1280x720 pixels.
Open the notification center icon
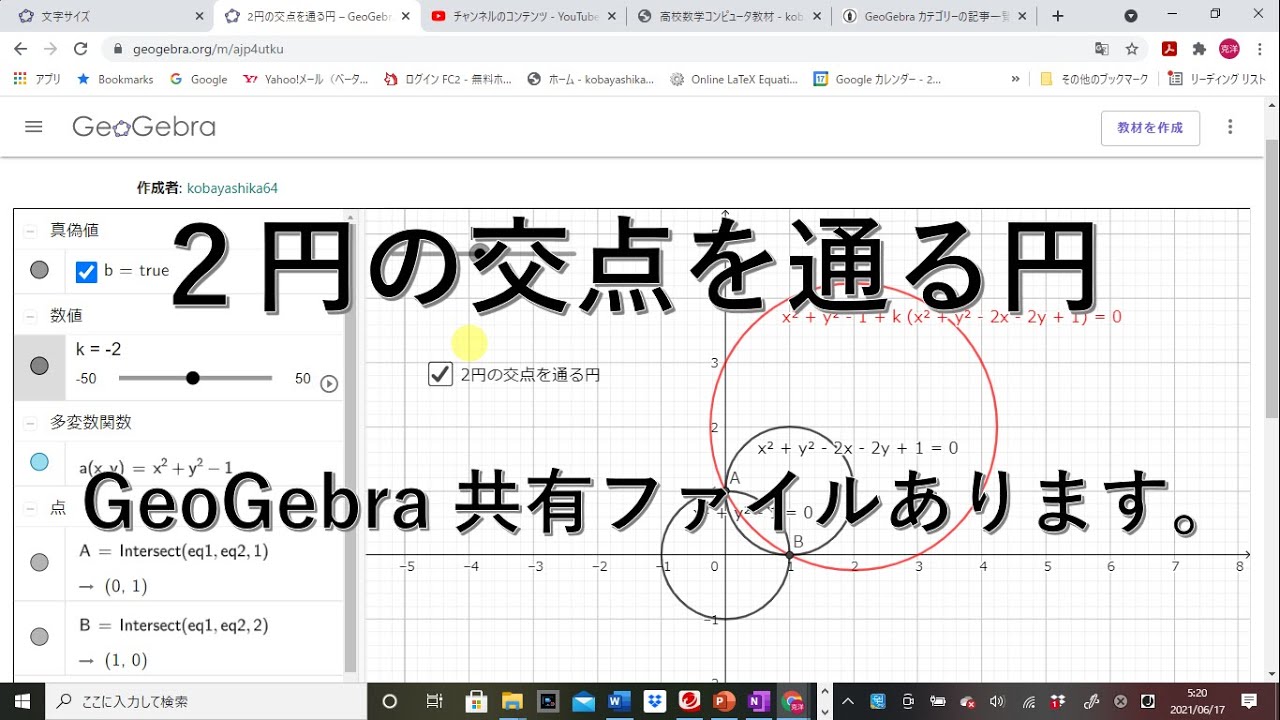pos(1249,701)
